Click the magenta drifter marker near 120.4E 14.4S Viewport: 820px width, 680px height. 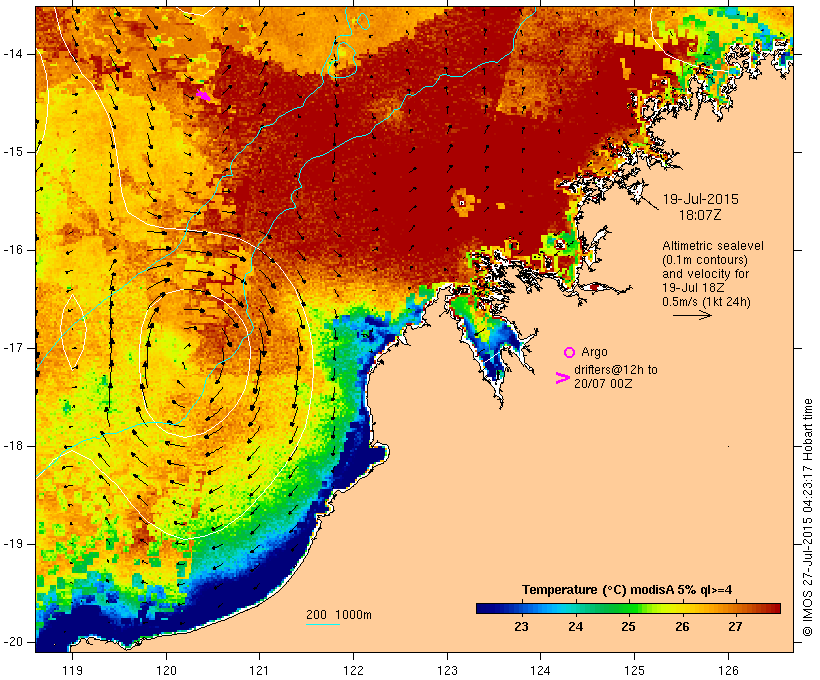coord(203,95)
